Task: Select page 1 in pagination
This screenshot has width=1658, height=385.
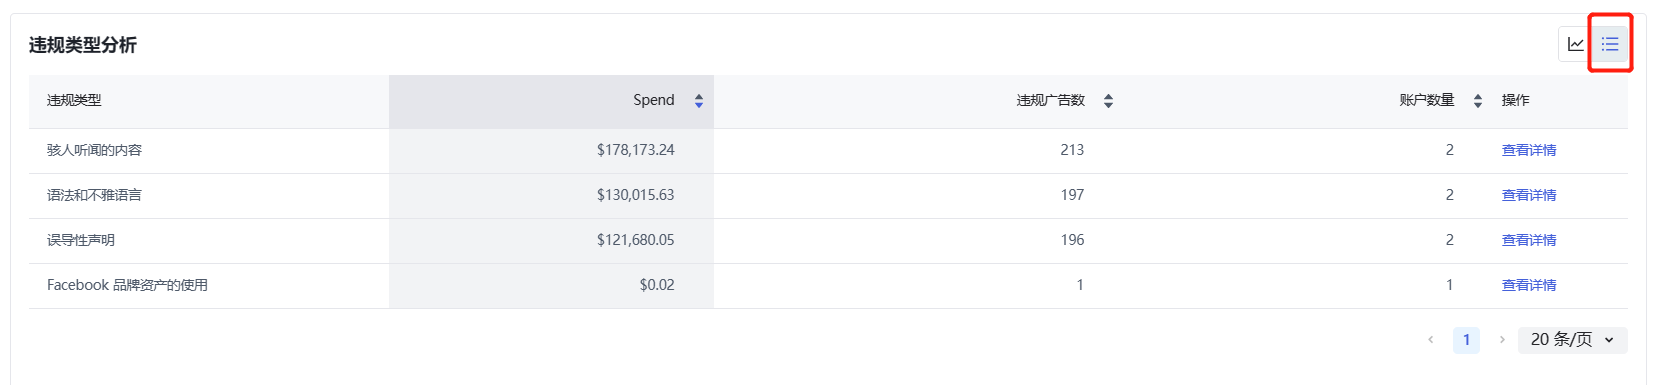Action: pos(1466,340)
